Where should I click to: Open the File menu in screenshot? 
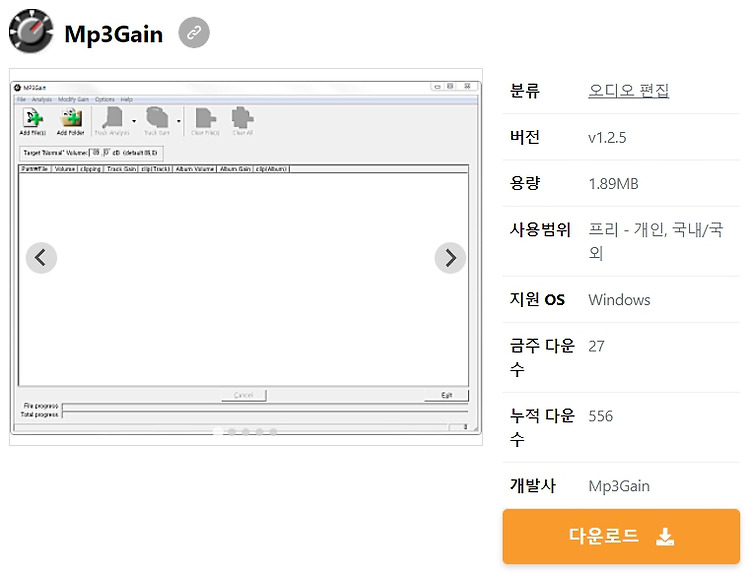click(x=22, y=99)
